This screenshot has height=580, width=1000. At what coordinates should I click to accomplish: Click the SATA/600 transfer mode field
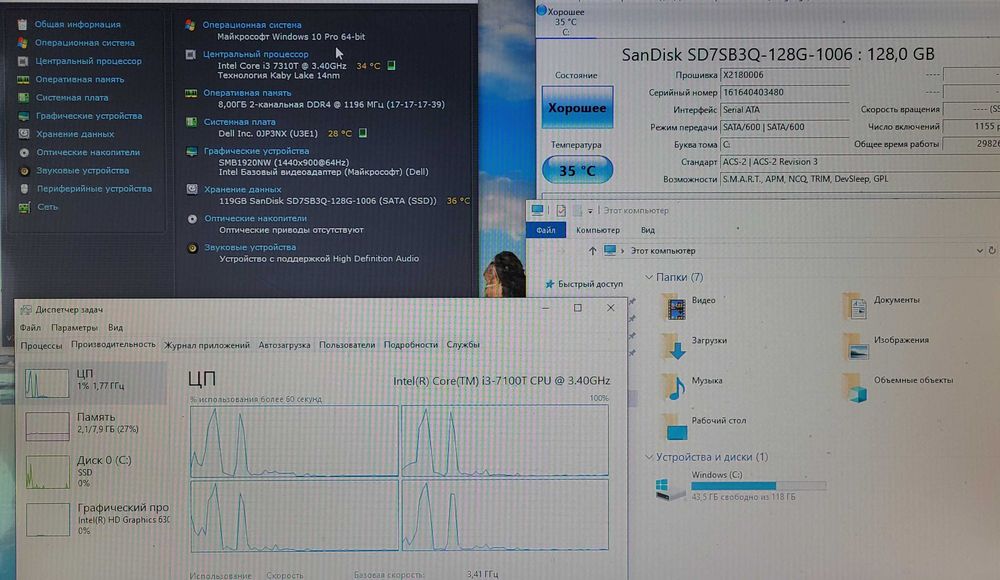coord(784,127)
